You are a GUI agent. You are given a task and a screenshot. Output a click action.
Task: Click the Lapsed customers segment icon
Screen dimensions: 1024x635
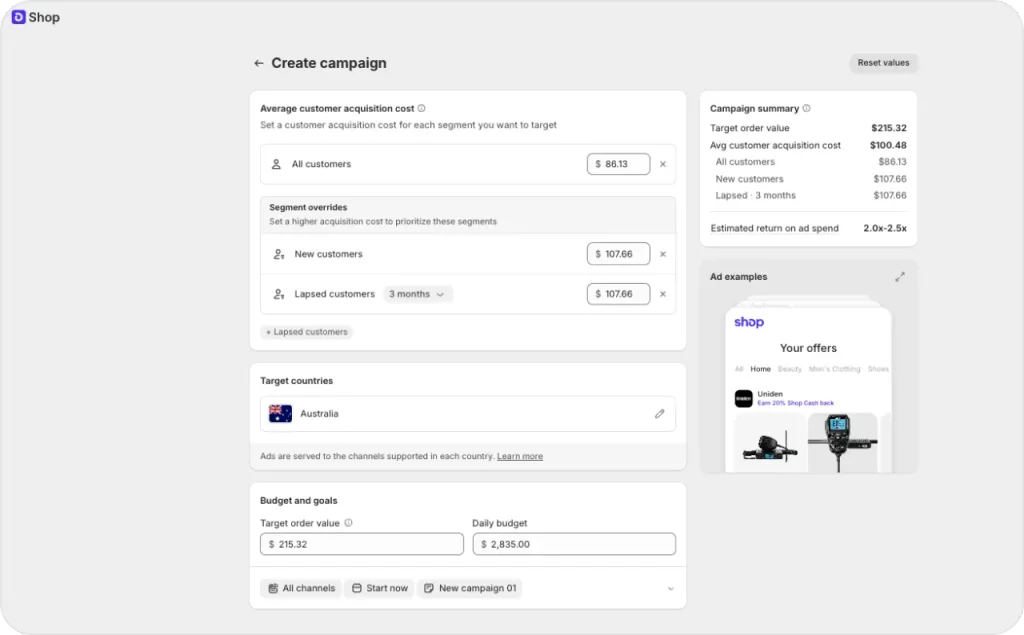[x=279, y=294]
